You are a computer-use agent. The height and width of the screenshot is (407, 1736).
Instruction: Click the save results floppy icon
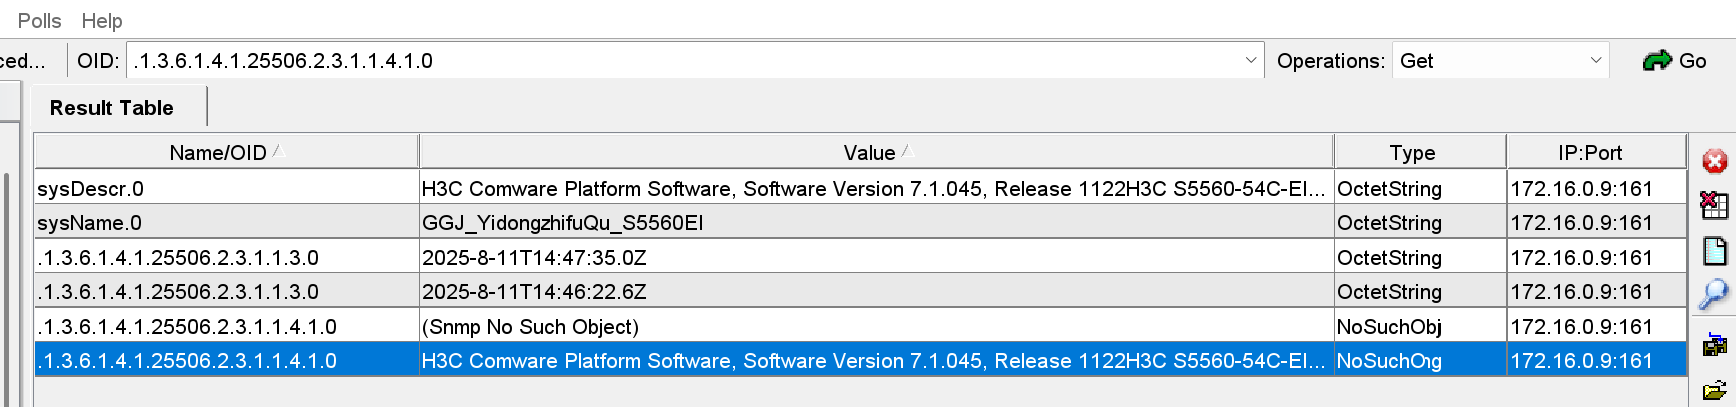1714,345
